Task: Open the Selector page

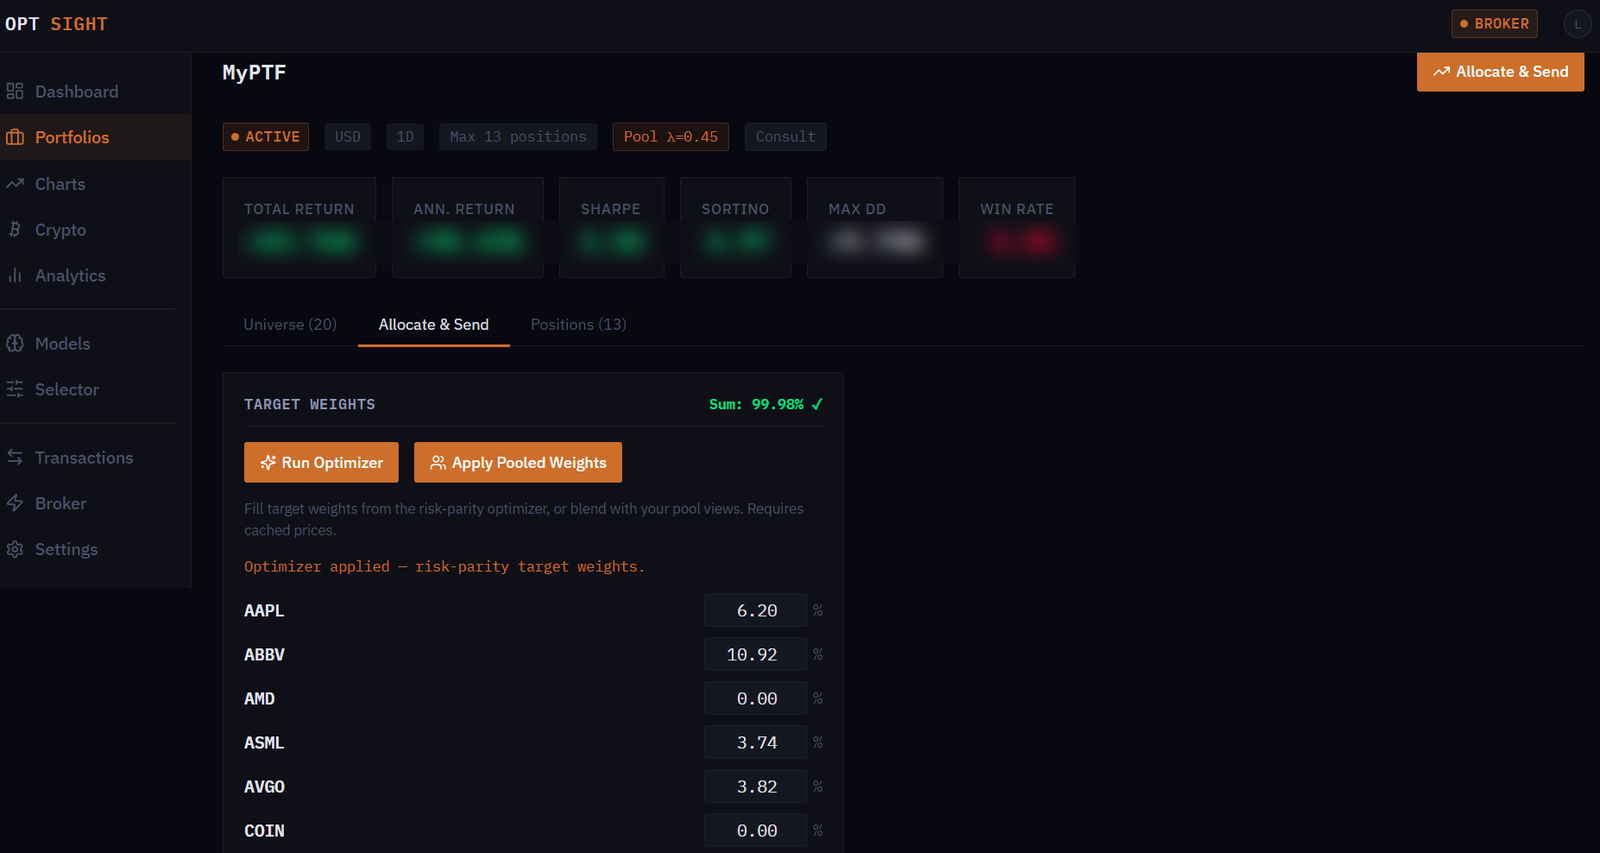Action: point(95,389)
